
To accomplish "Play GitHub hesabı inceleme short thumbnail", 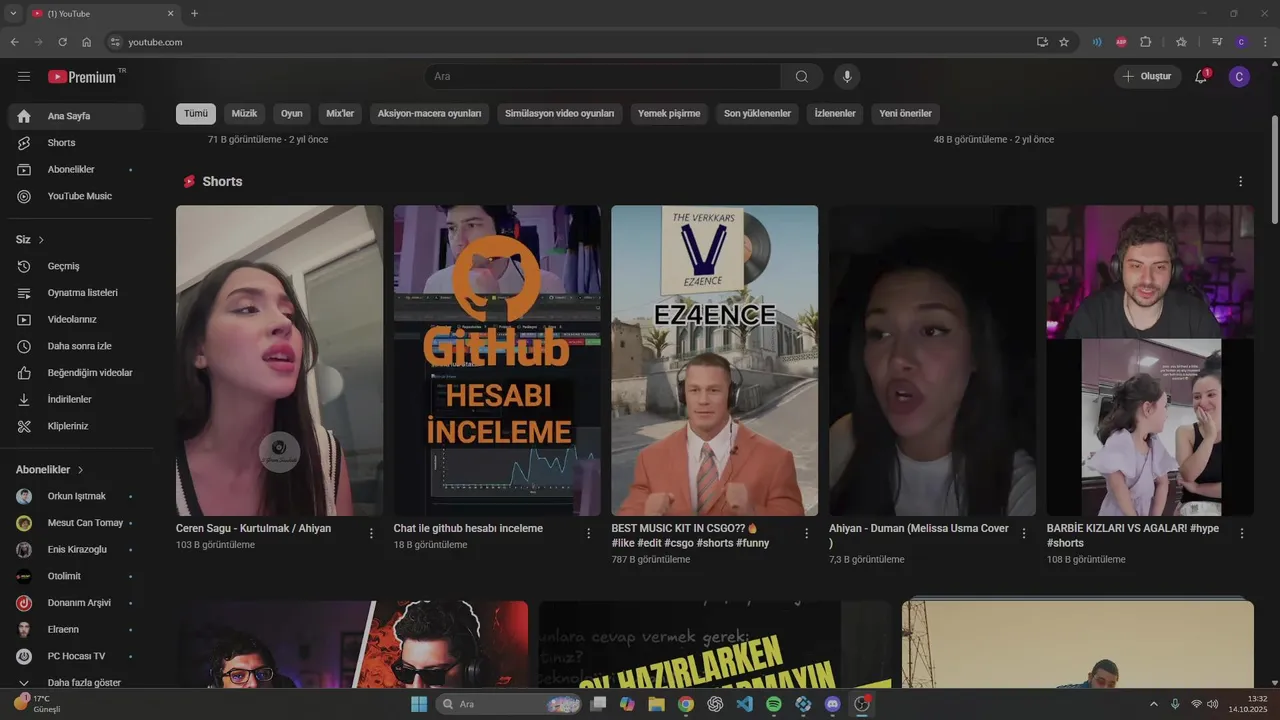I will click(497, 361).
